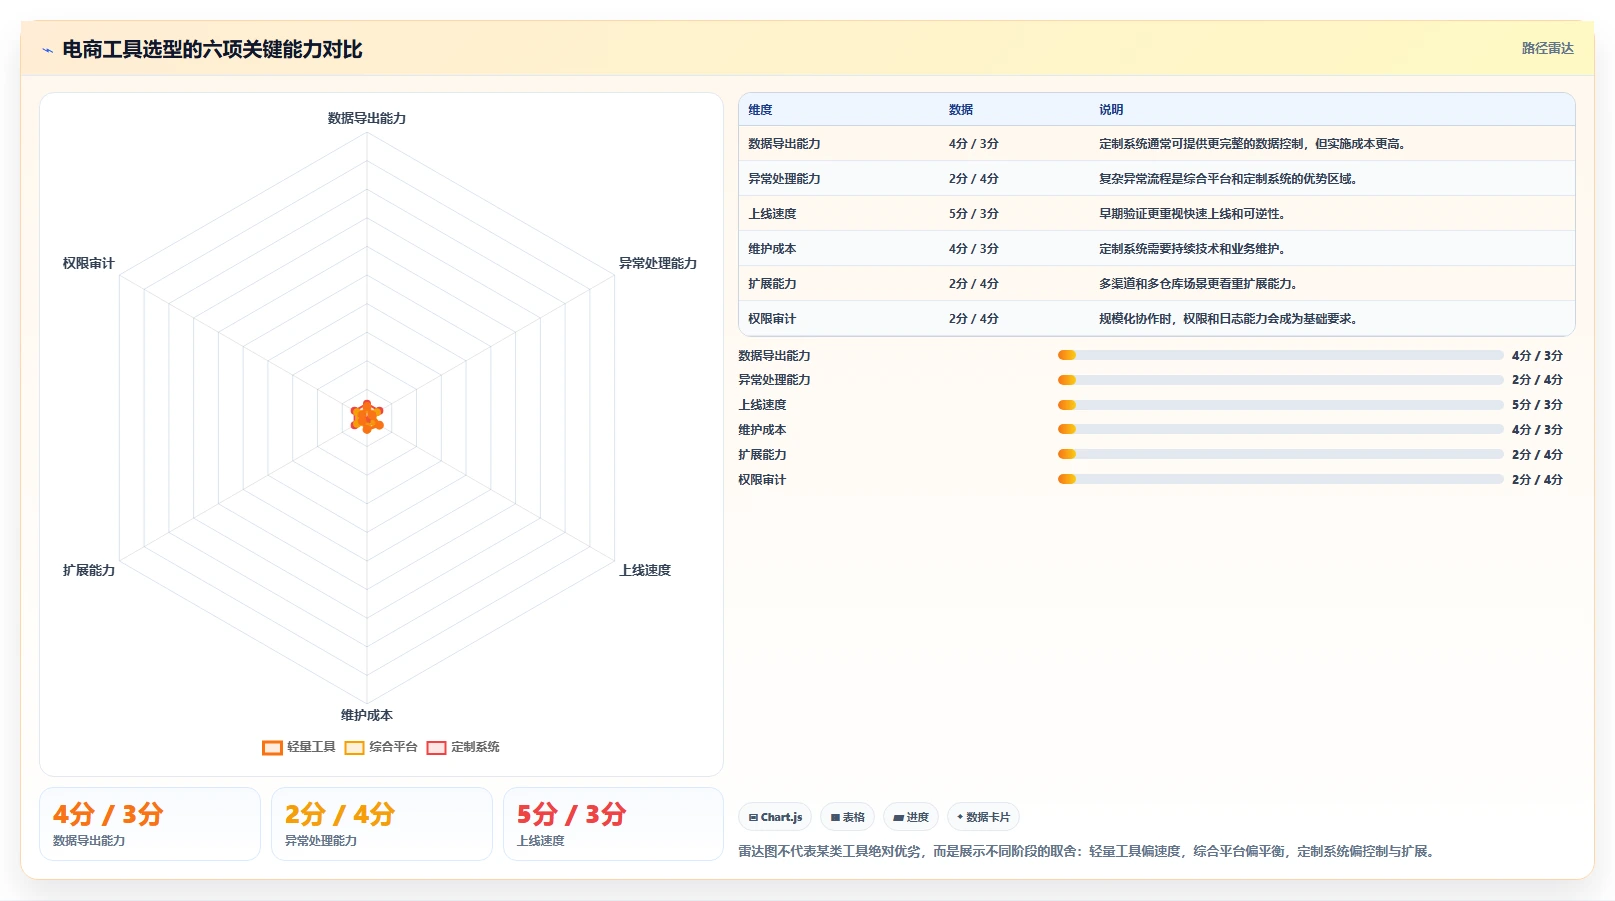Open the 4分 / 3分 数据导出能力 stat card

tap(150, 824)
